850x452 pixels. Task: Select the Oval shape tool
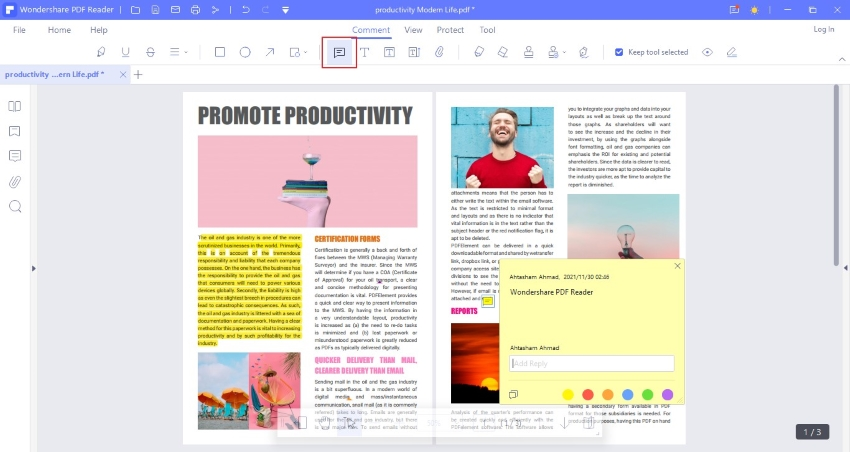(245, 52)
